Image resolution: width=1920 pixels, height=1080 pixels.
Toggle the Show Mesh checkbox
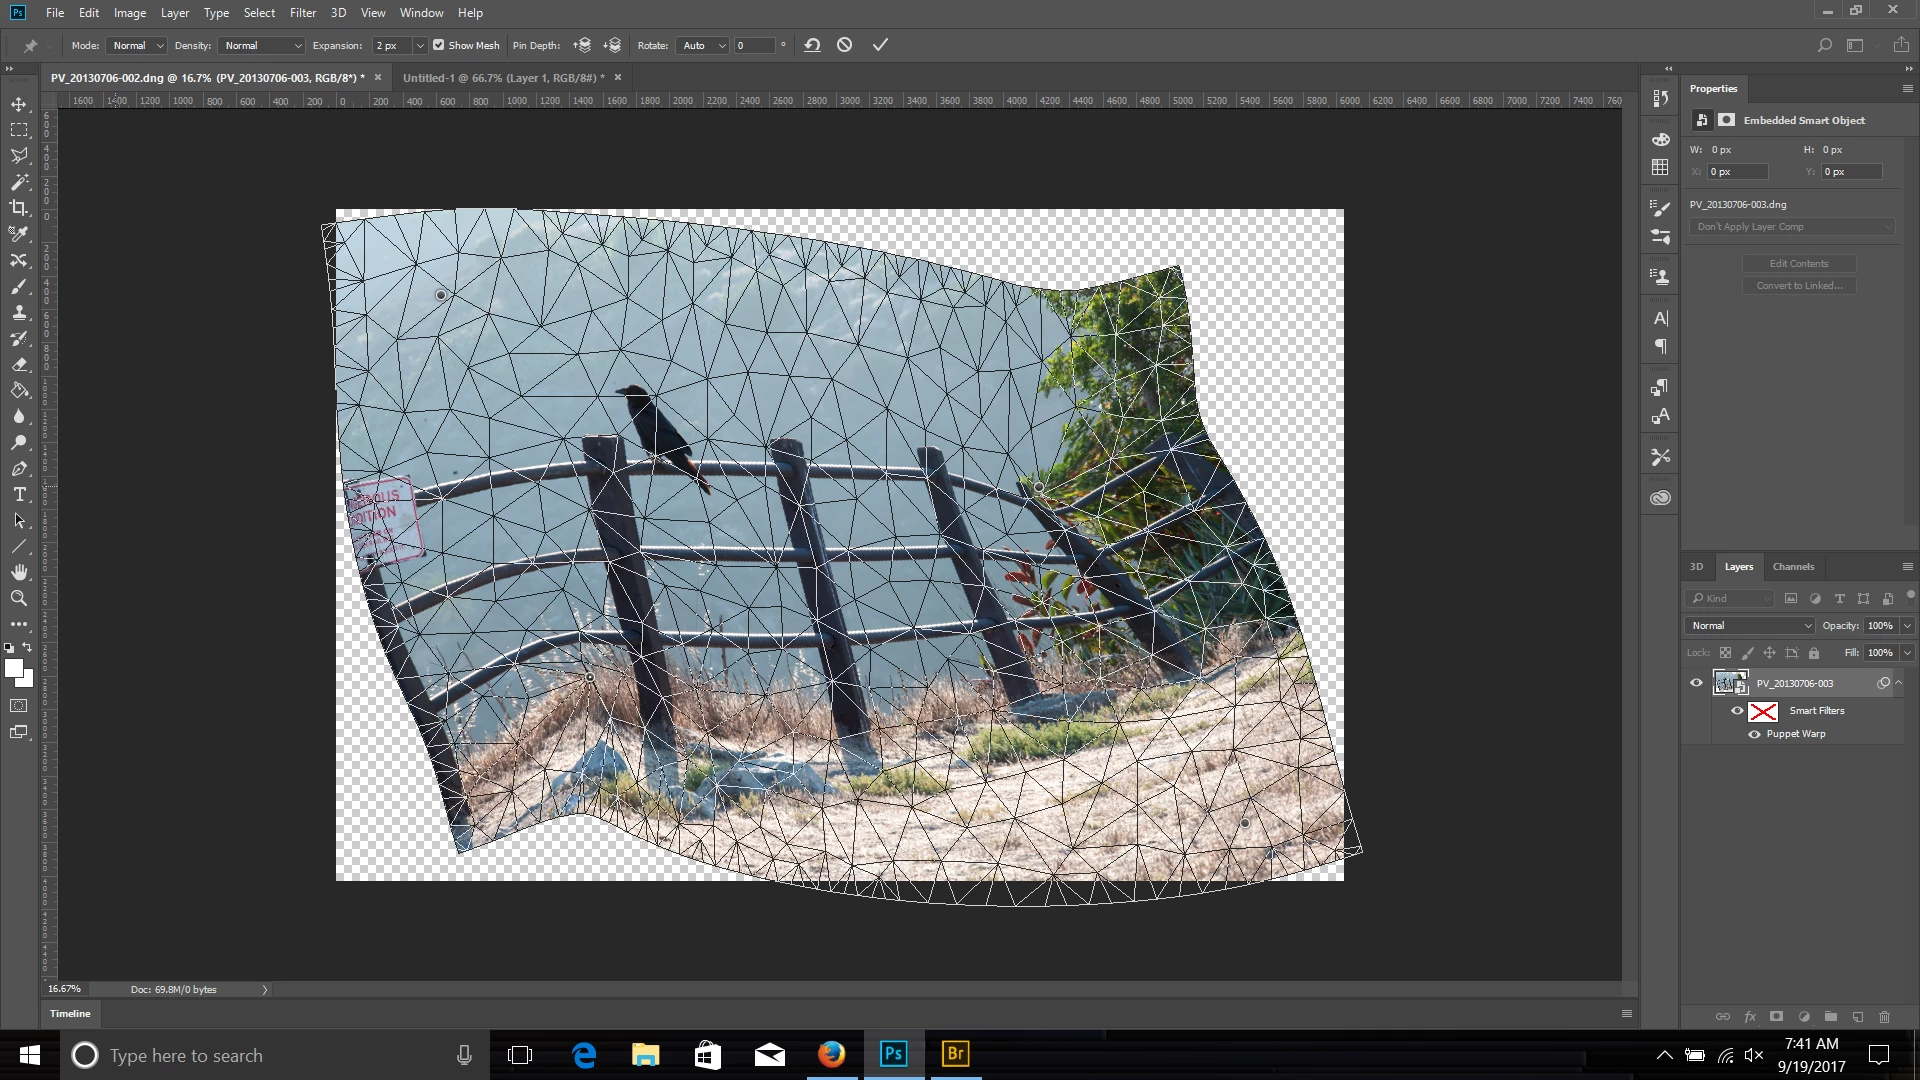(x=438, y=45)
